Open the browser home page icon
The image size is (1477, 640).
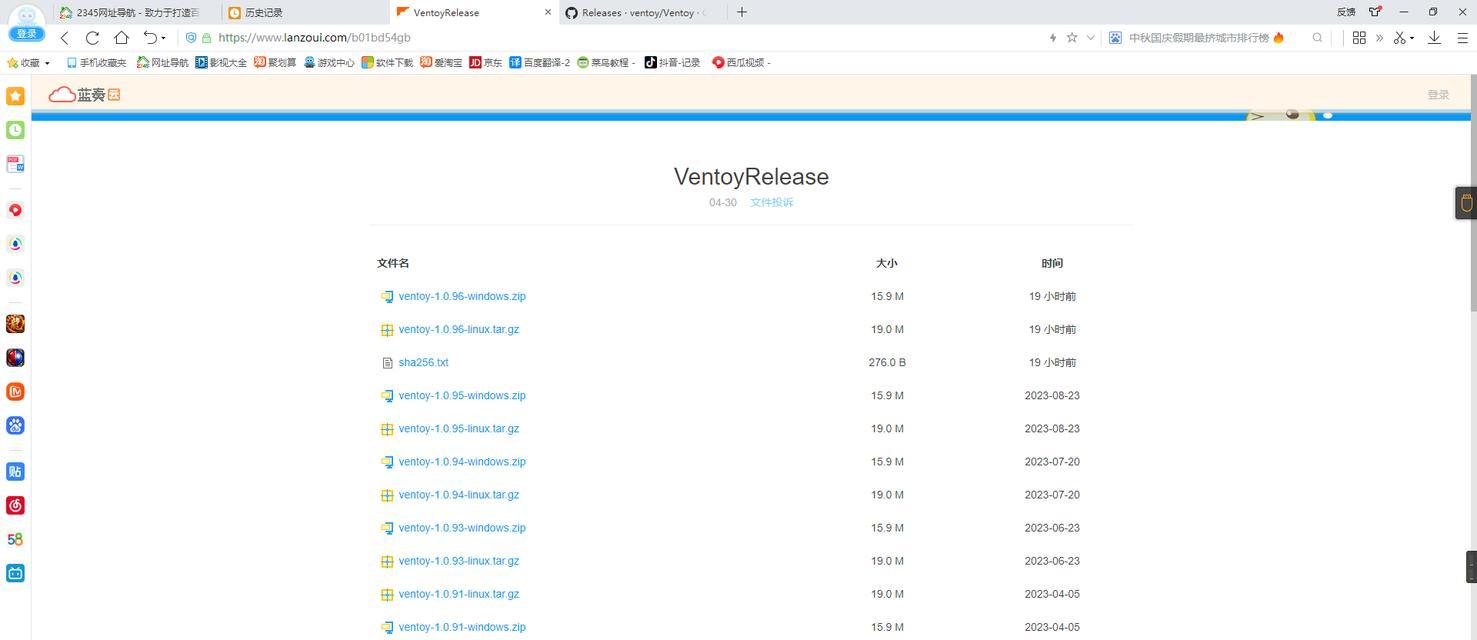coord(121,38)
